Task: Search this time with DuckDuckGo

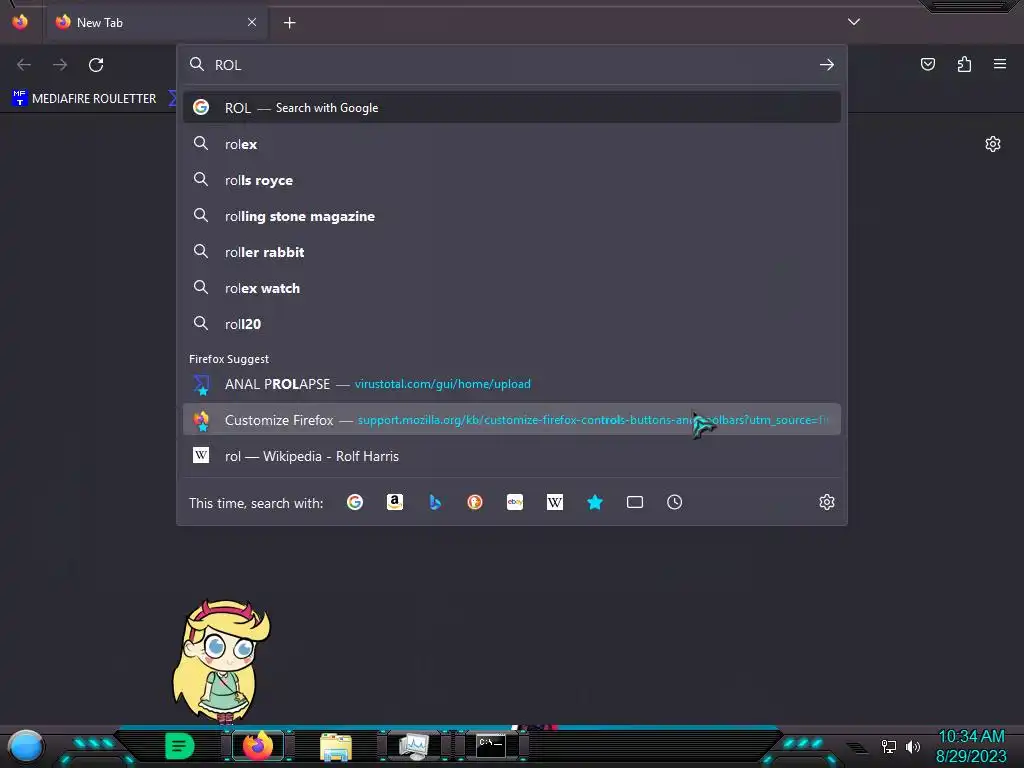Action: coord(475,502)
